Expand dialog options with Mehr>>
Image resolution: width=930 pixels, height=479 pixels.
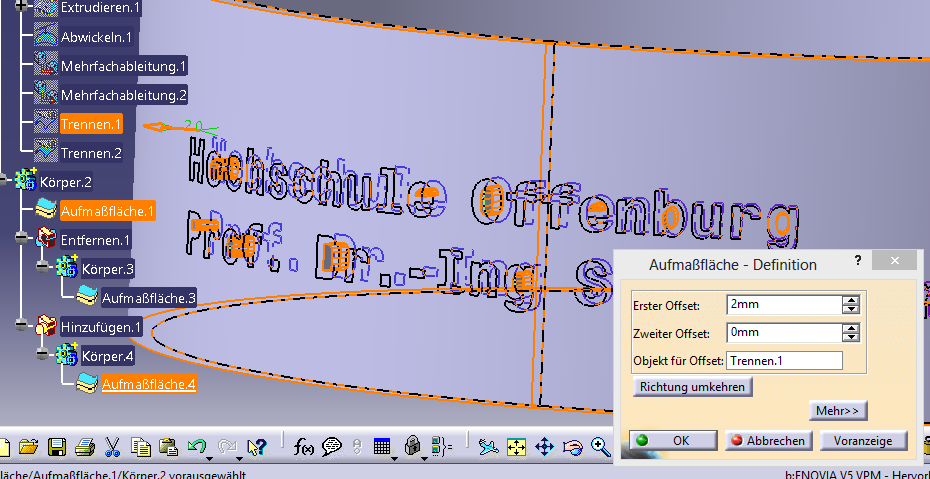click(837, 410)
